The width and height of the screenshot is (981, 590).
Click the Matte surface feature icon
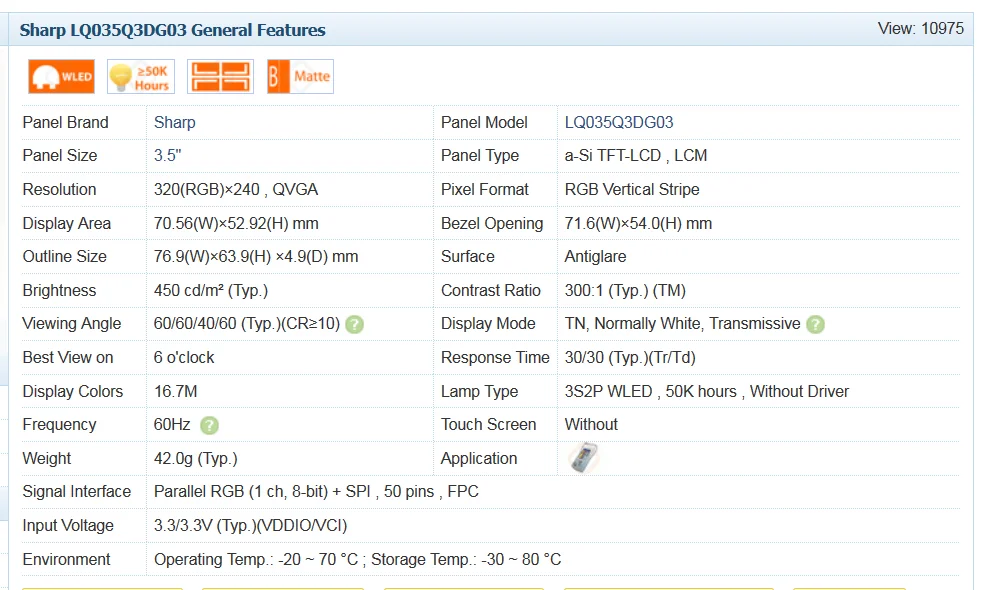[300, 76]
